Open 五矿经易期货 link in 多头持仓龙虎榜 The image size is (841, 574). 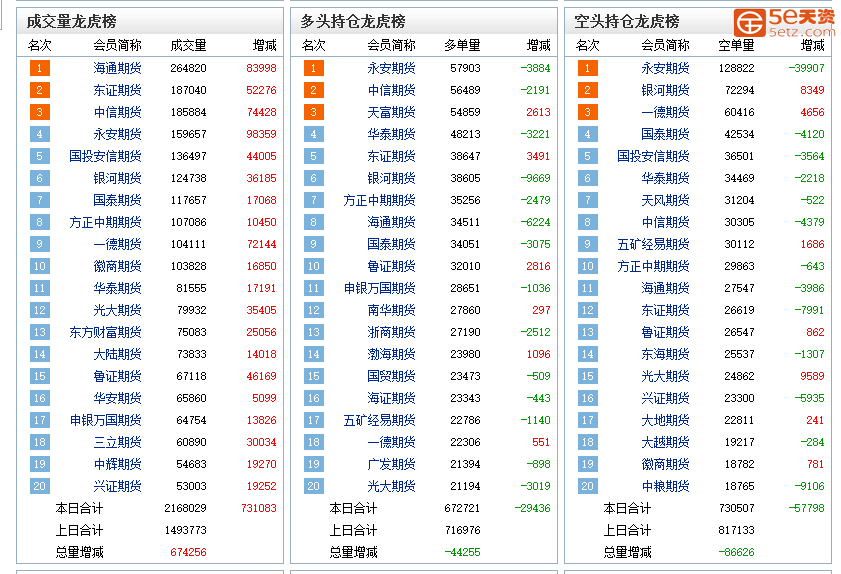tap(379, 420)
